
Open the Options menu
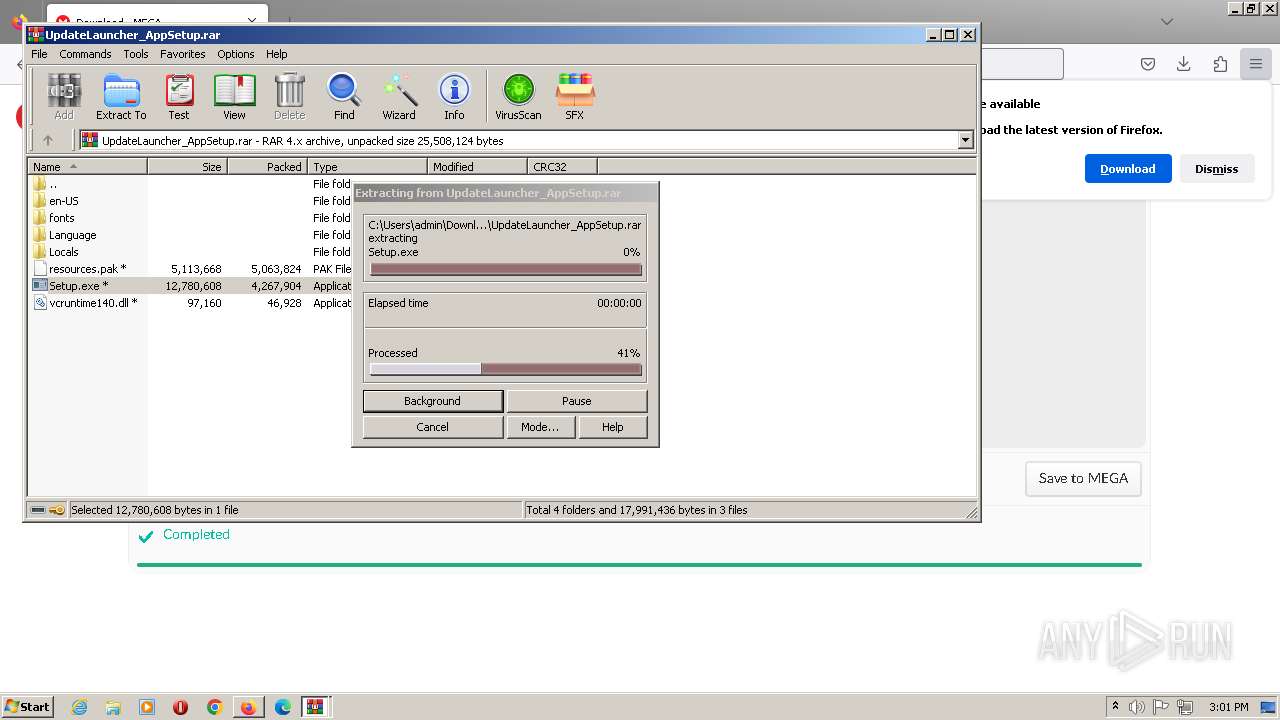pos(236,54)
